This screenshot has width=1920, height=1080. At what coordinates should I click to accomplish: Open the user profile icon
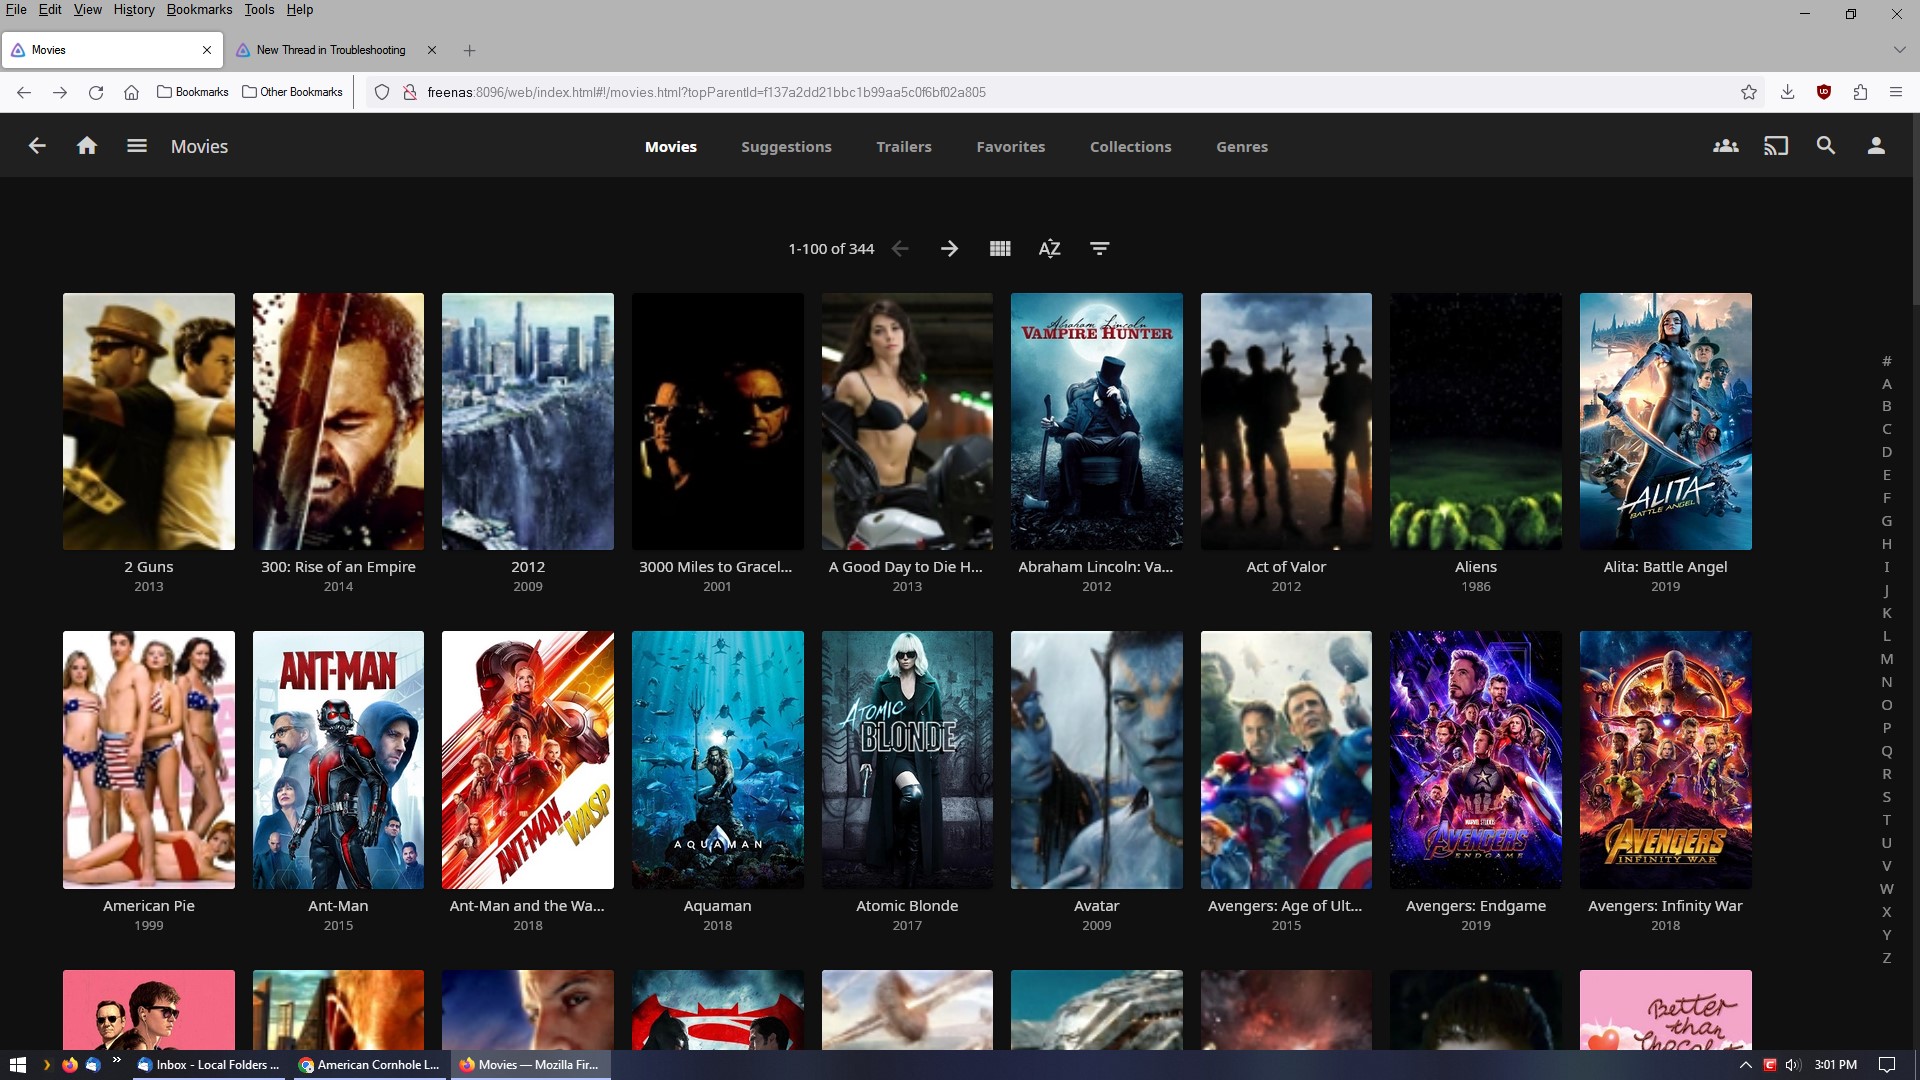1876,146
